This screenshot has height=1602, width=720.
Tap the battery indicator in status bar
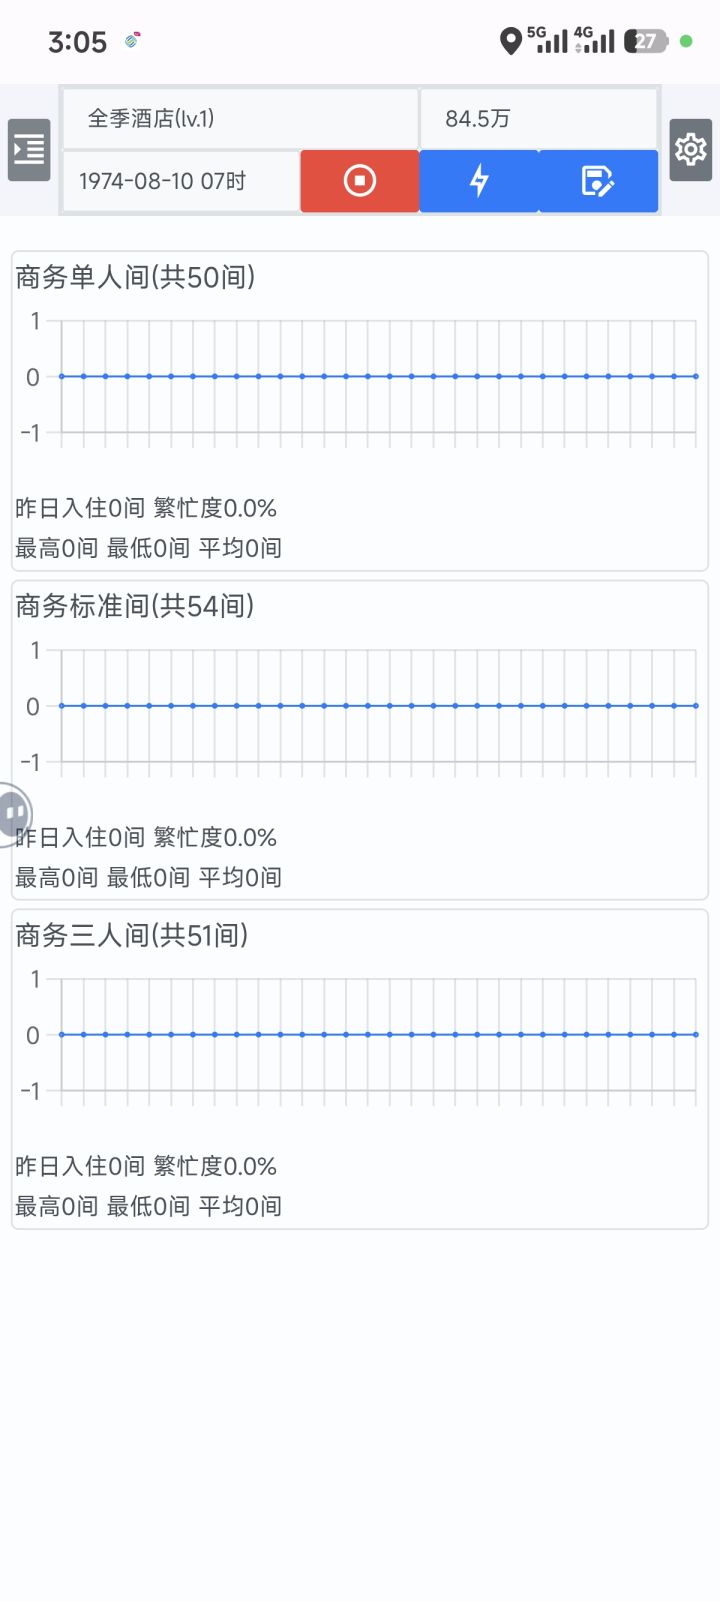pos(646,42)
